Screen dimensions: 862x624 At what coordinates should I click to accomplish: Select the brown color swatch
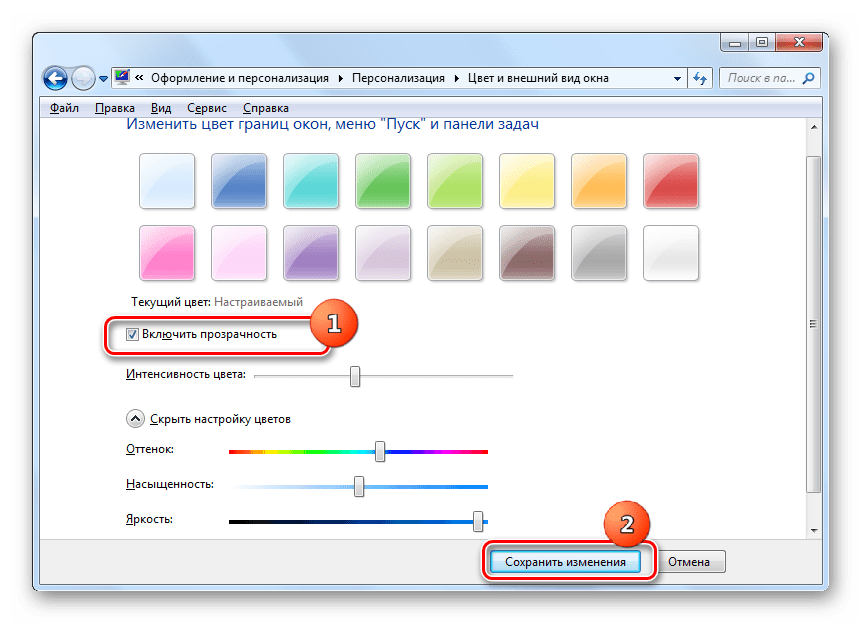pos(527,253)
